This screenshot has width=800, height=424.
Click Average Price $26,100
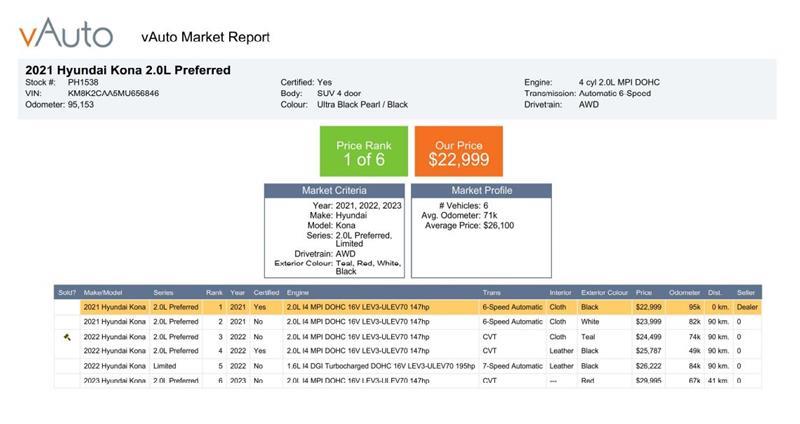469,226
